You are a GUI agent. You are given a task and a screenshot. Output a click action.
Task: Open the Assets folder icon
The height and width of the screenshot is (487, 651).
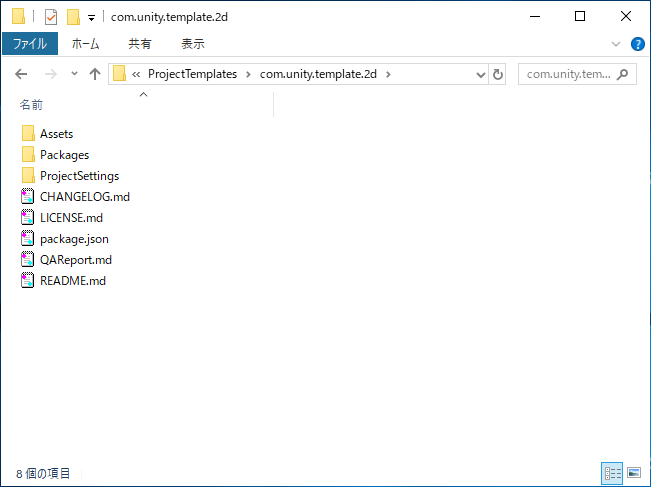tap(28, 134)
